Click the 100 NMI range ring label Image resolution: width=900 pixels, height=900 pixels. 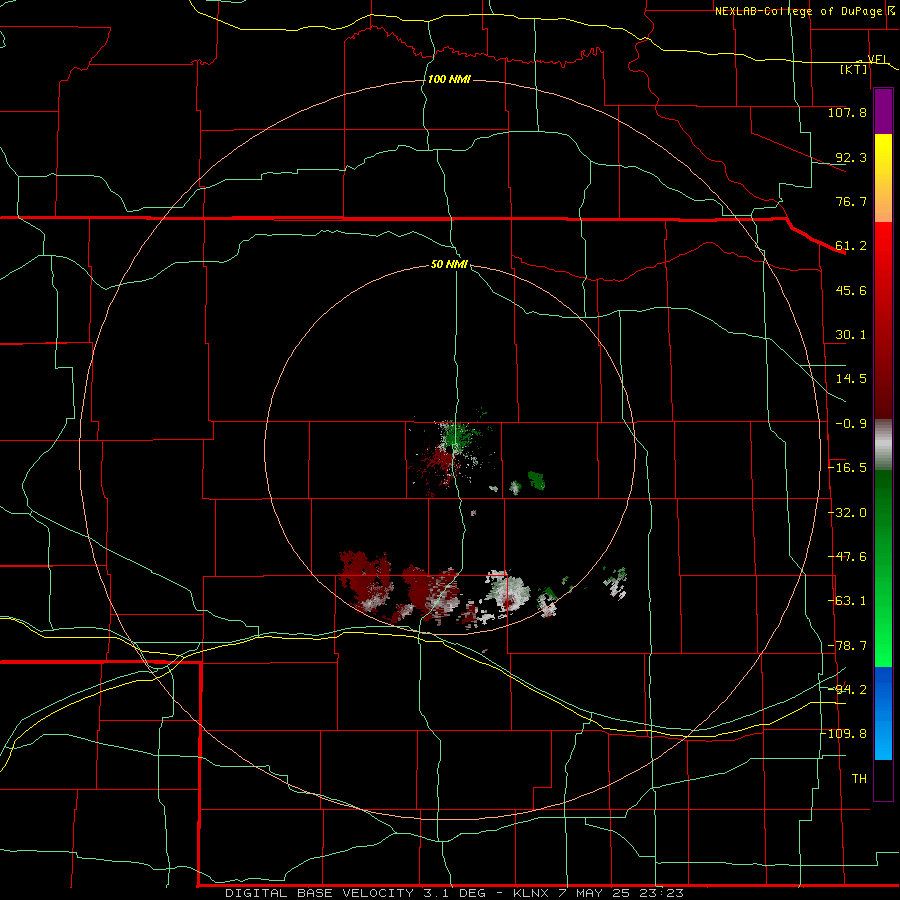pyautogui.click(x=449, y=79)
